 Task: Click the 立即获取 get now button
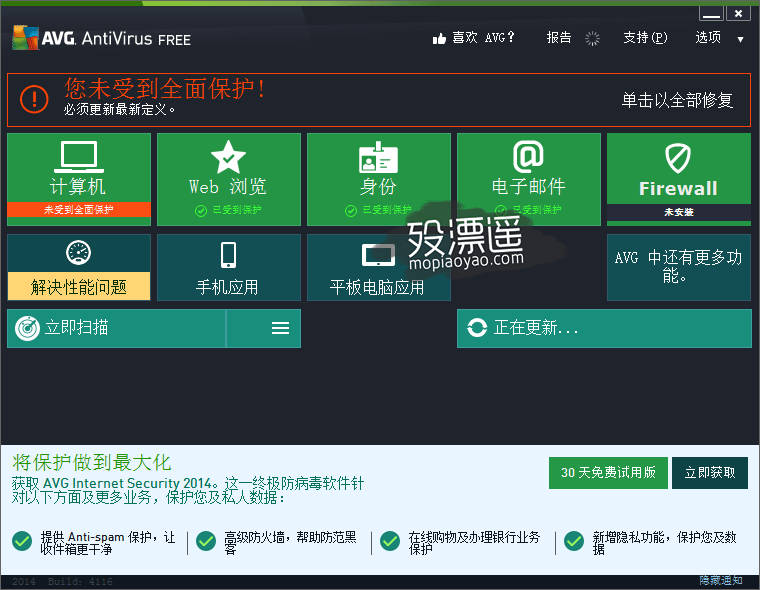(x=710, y=473)
